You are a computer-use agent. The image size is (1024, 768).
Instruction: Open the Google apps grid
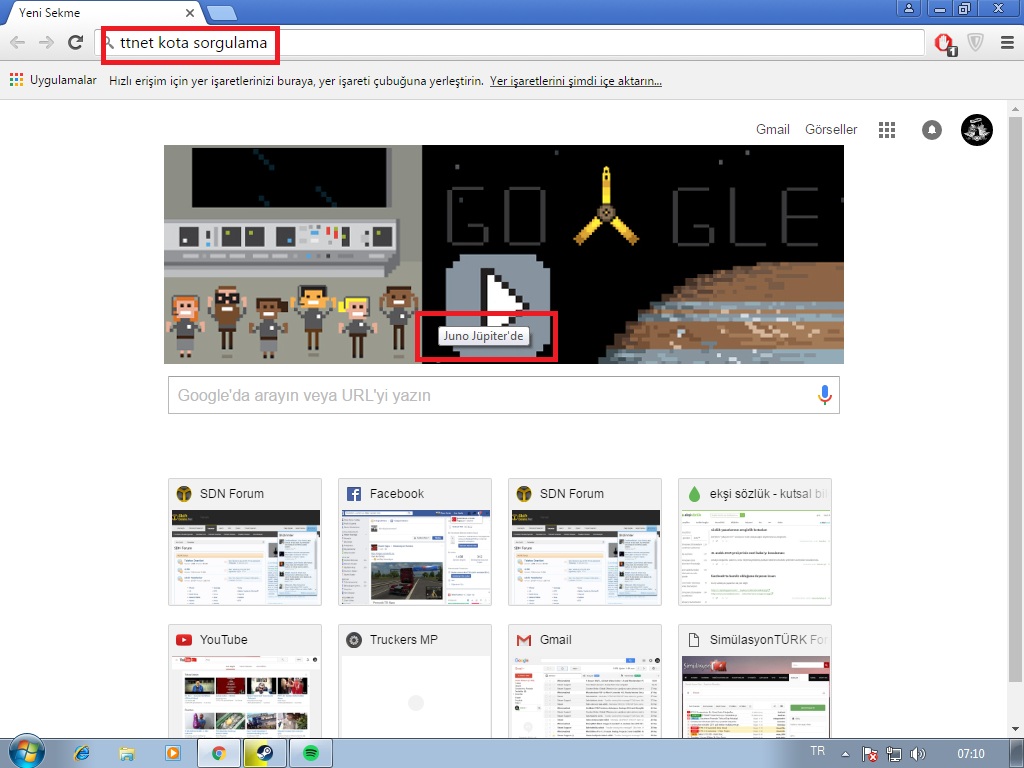tap(887, 130)
